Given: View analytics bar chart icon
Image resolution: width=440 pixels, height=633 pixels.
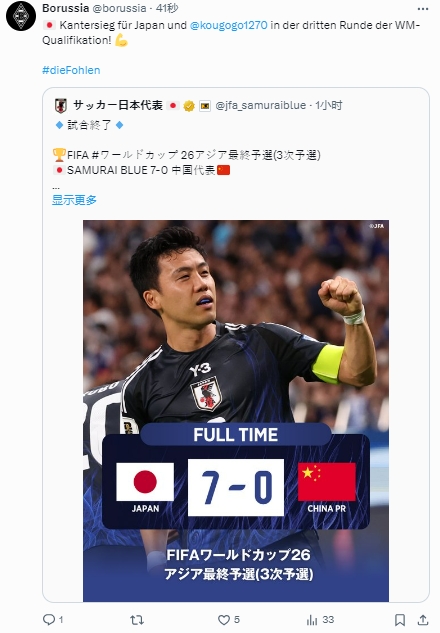Looking at the screenshot, I should (312, 619).
